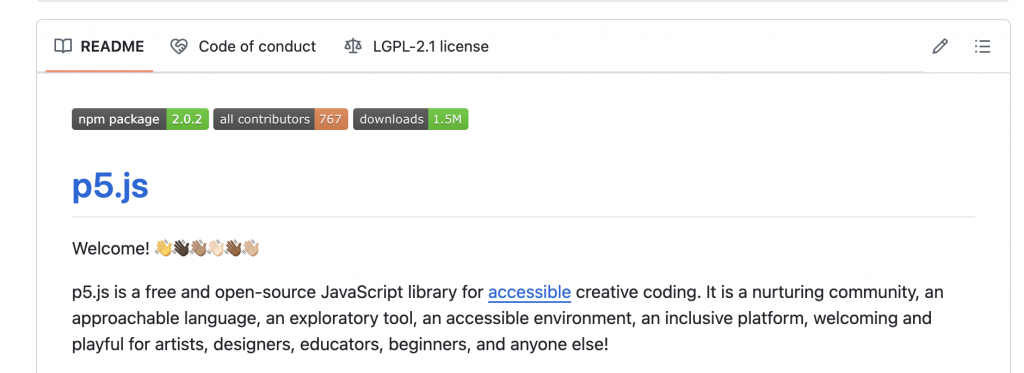Screen dimensions: 1024x373
Task: Edit the README with the pencil icon
Action: (940, 46)
